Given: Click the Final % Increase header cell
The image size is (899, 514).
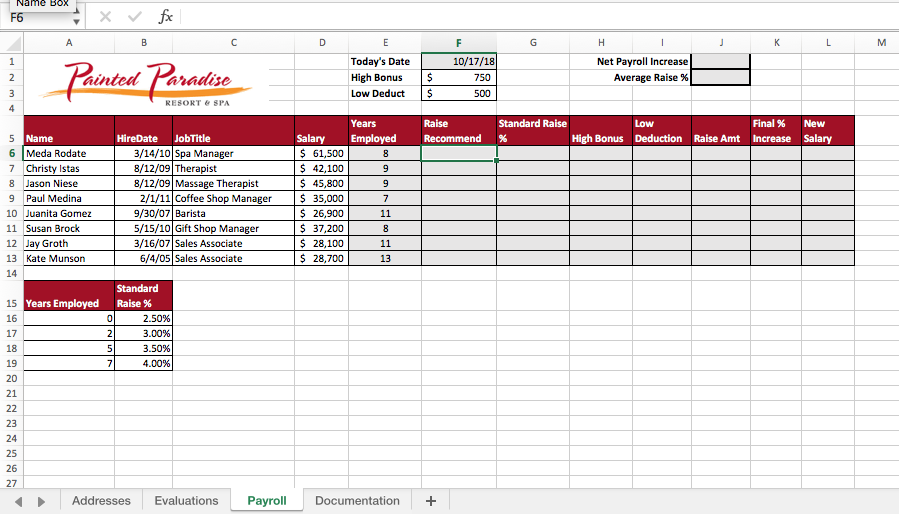Looking at the screenshot, I should click(x=776, y=130).
